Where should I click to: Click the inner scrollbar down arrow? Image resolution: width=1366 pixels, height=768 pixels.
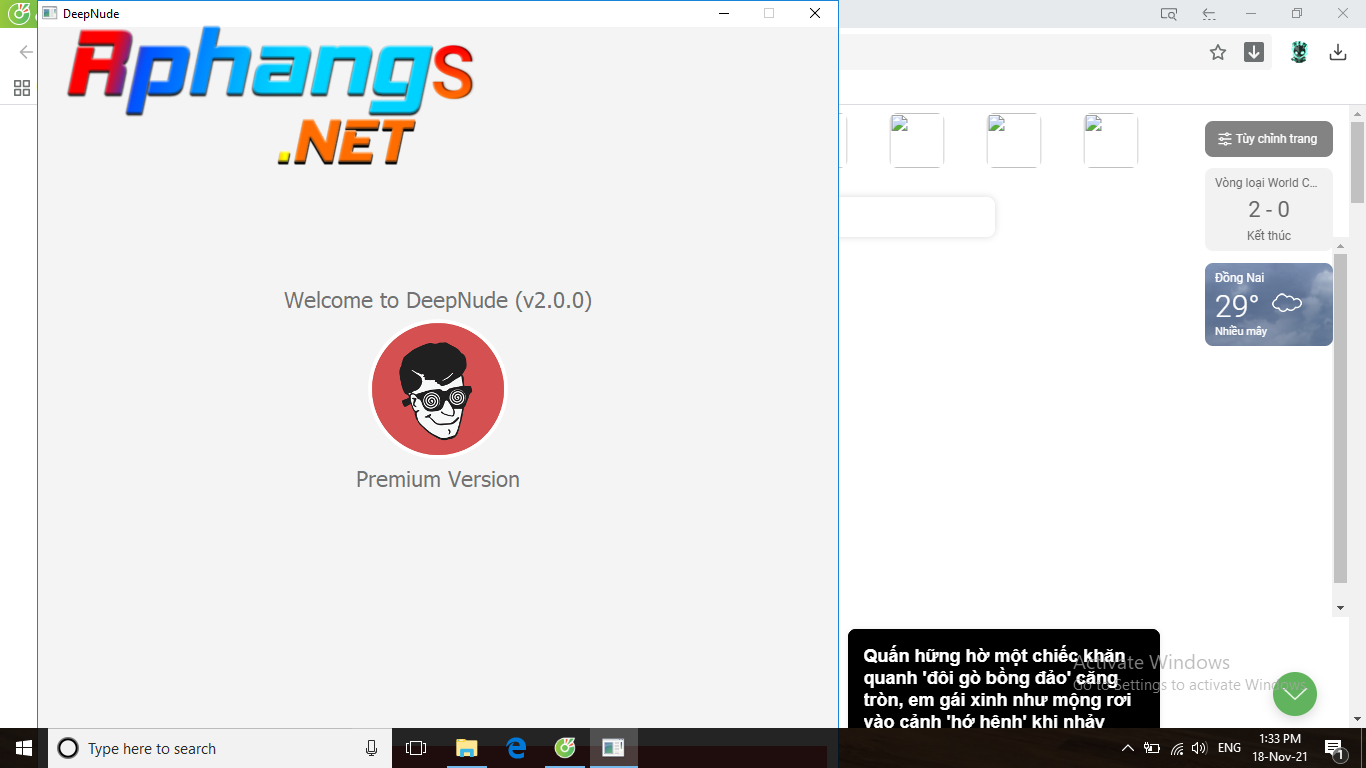click(x=1340, y=608)
